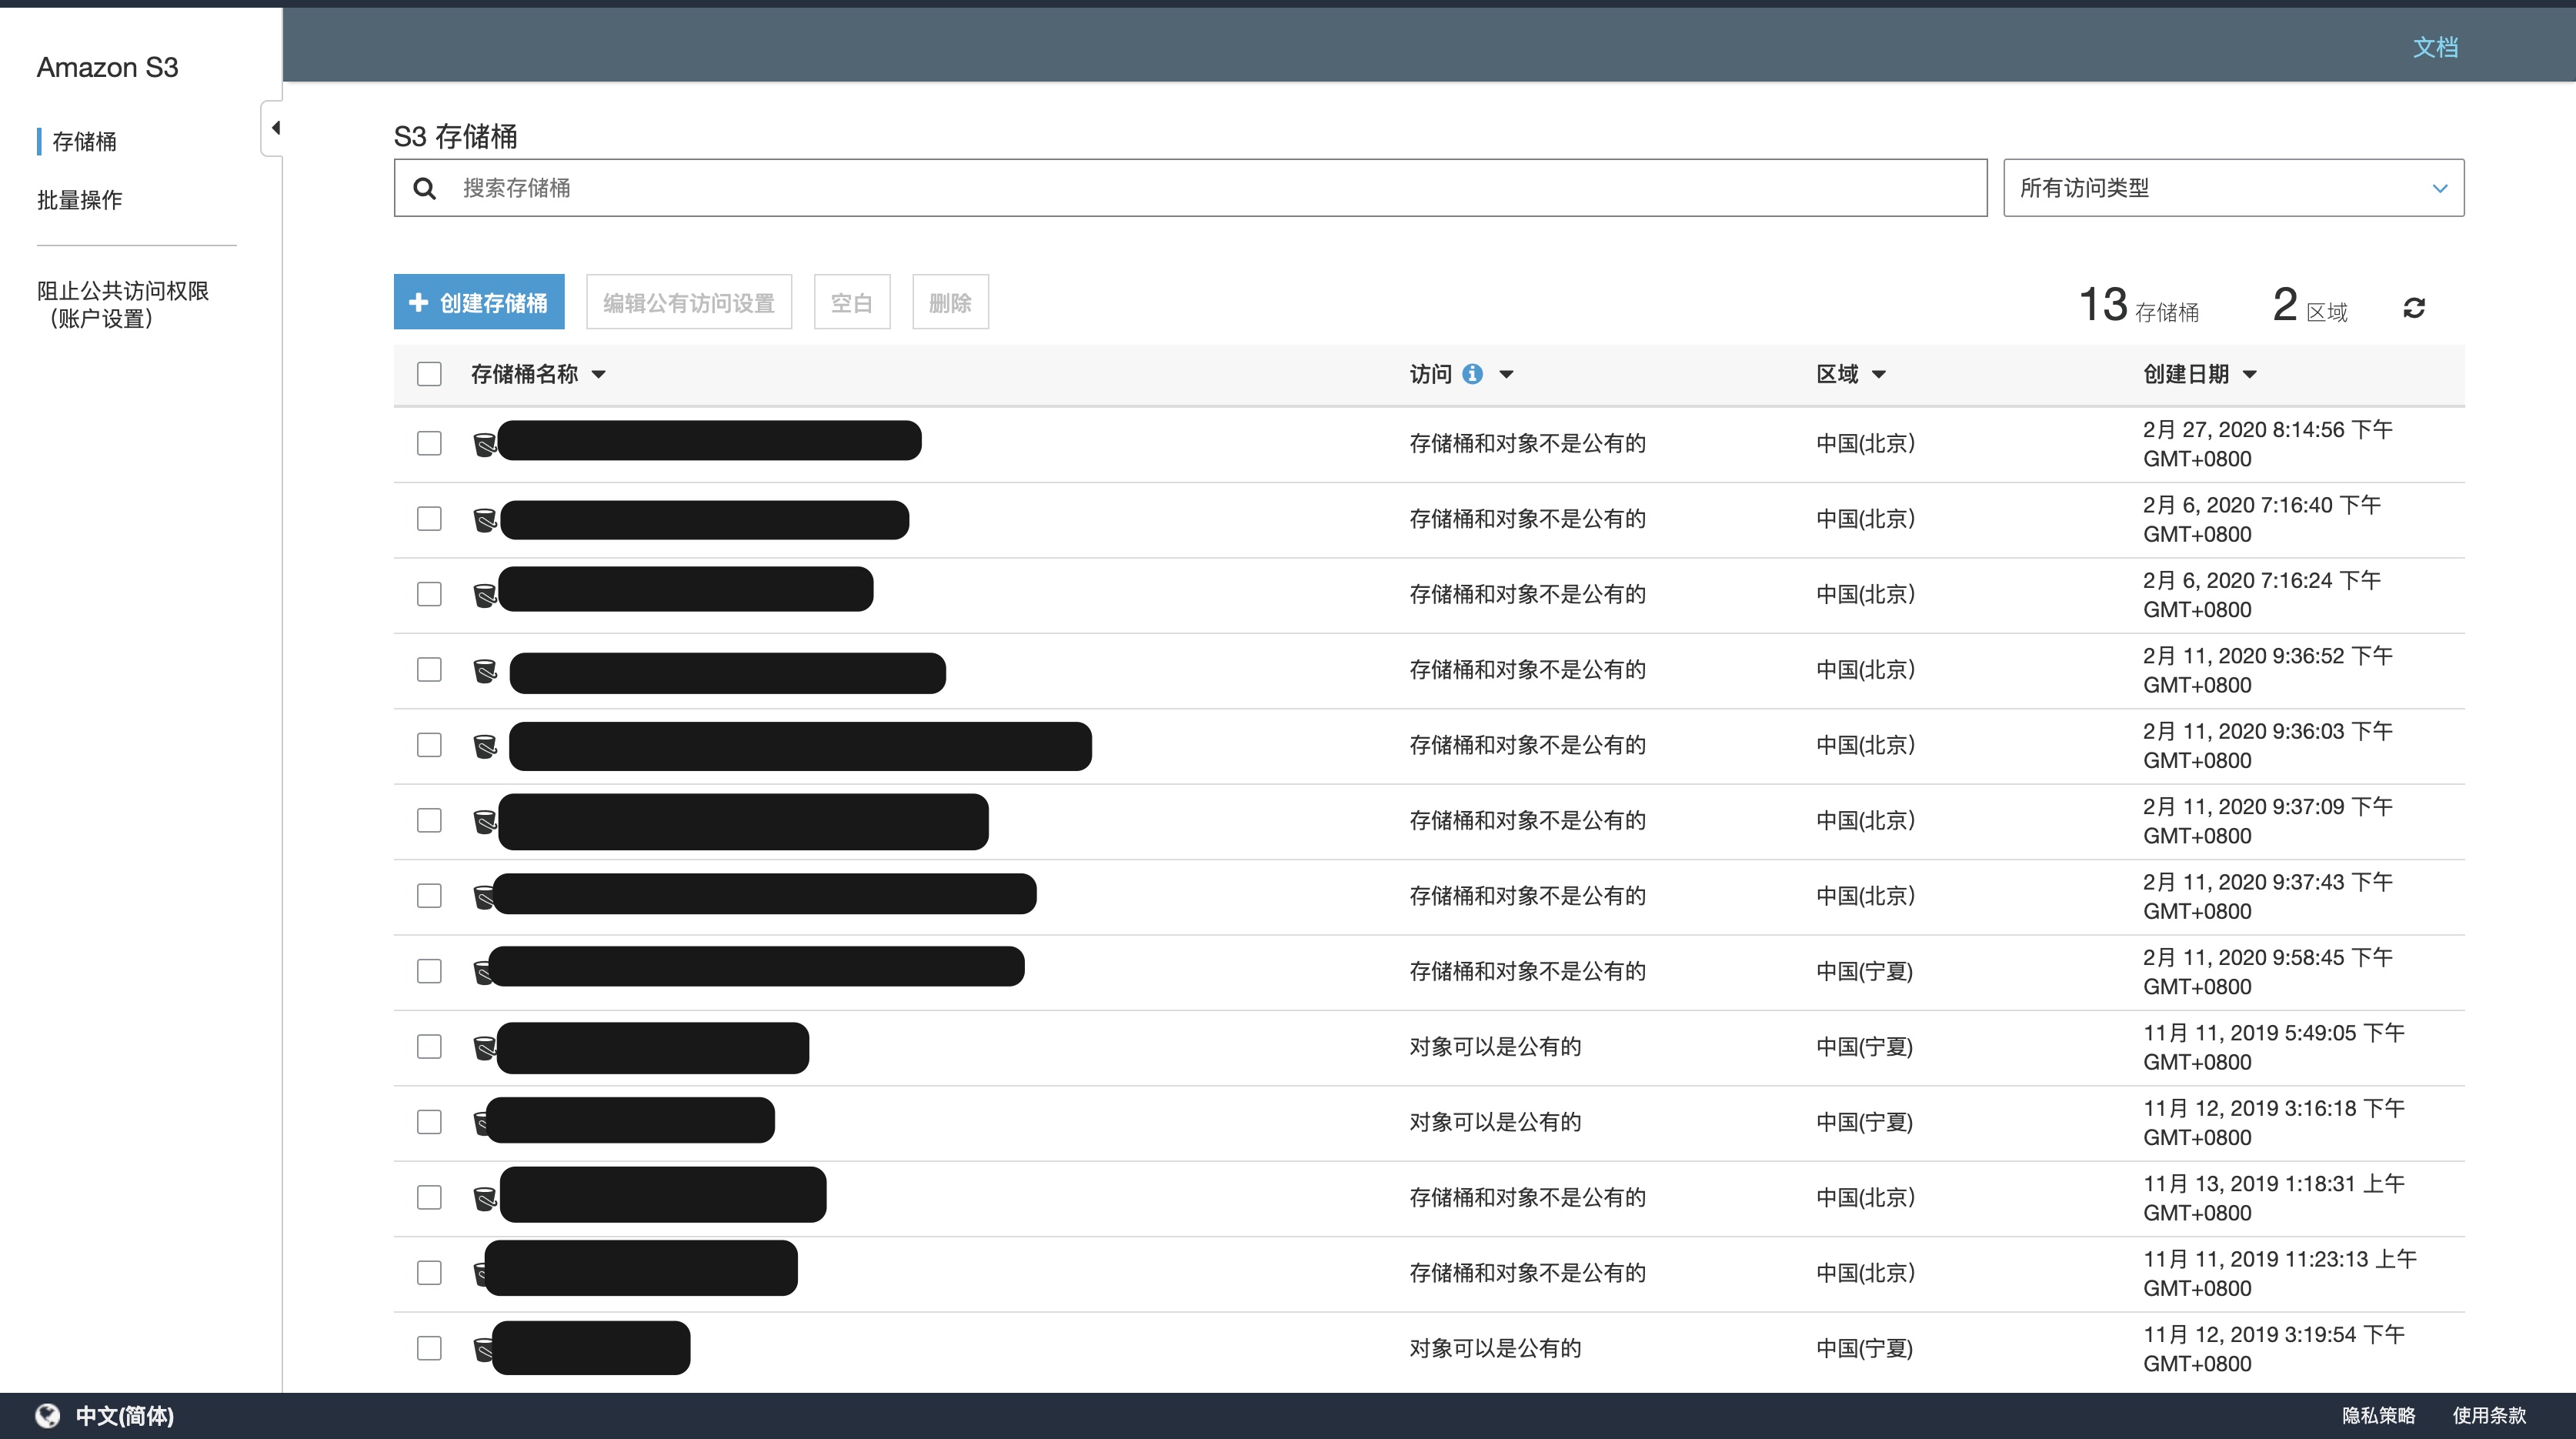Viewport: 2576px width, 1439px height.
Task: Click the refresh buckets icon
Action: coord(2413,308)
